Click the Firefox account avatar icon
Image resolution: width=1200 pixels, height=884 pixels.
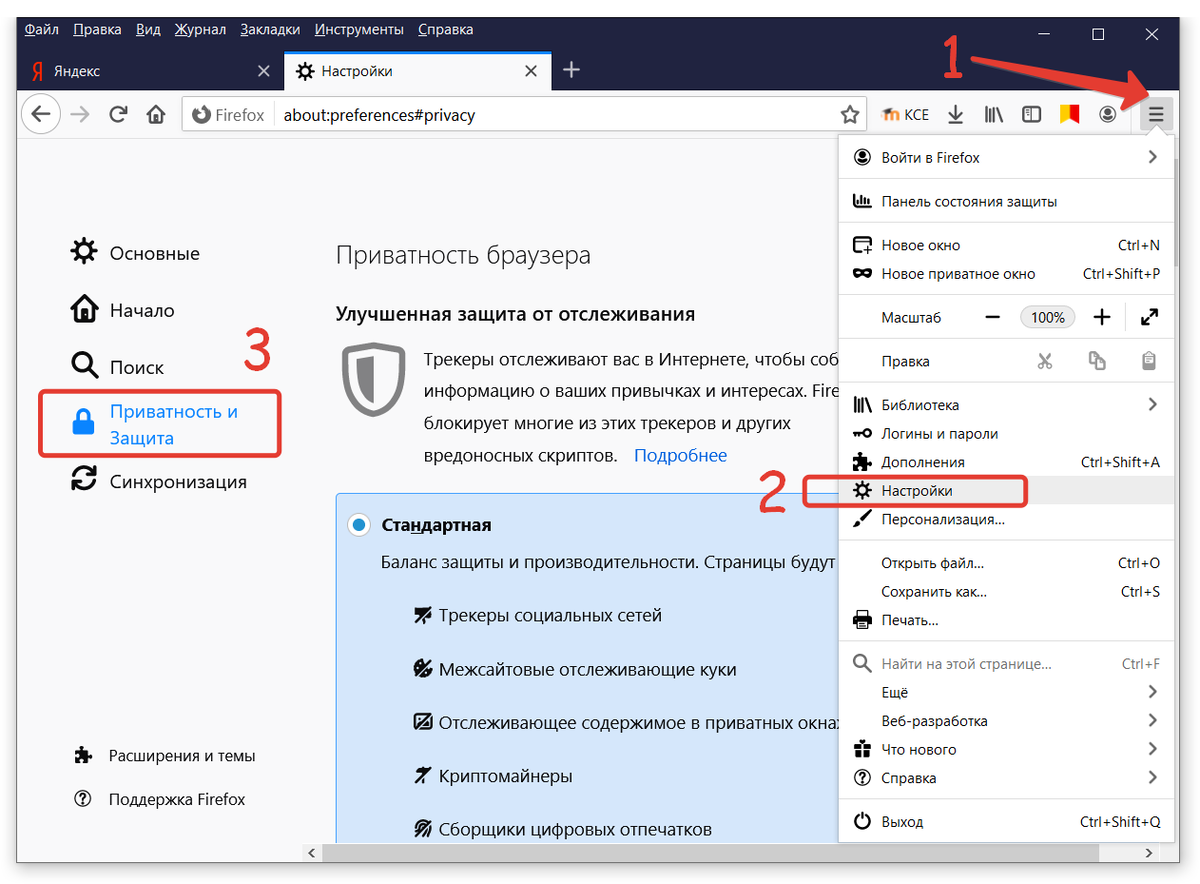pyautogui.click(x=1107, y=115)
